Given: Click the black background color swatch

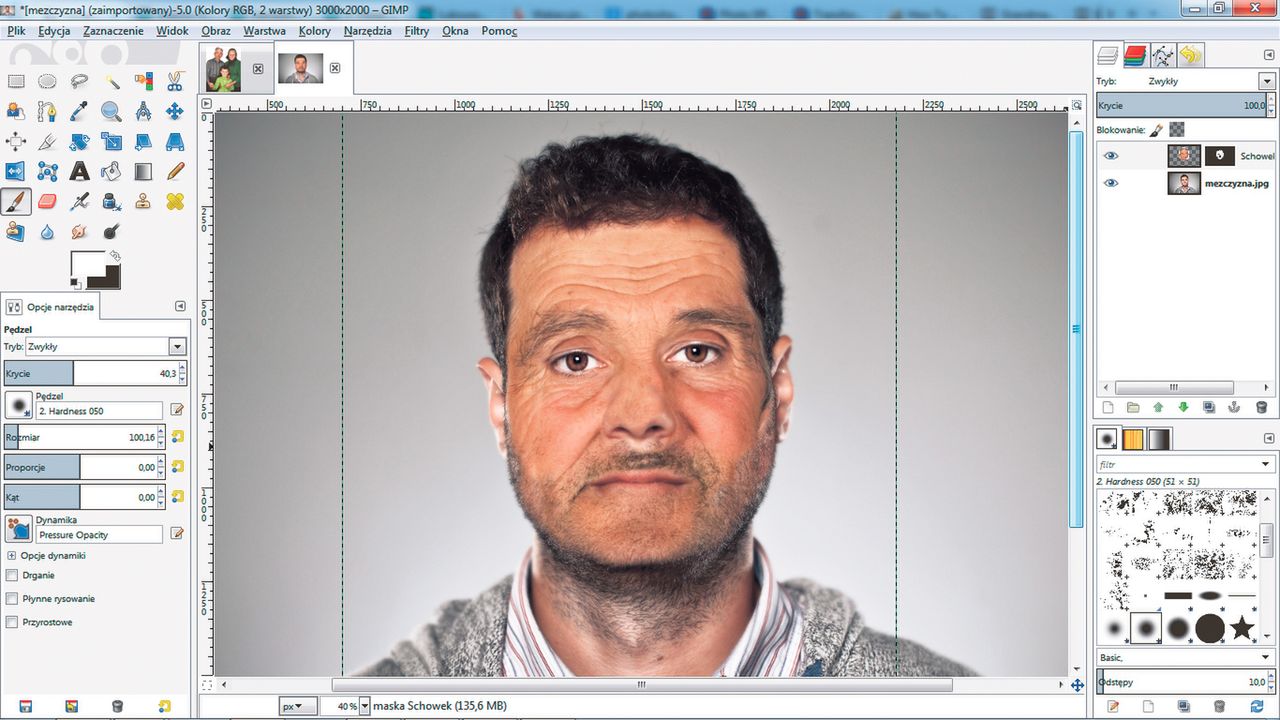Looking at the screenshot, I should click(110, 279).
